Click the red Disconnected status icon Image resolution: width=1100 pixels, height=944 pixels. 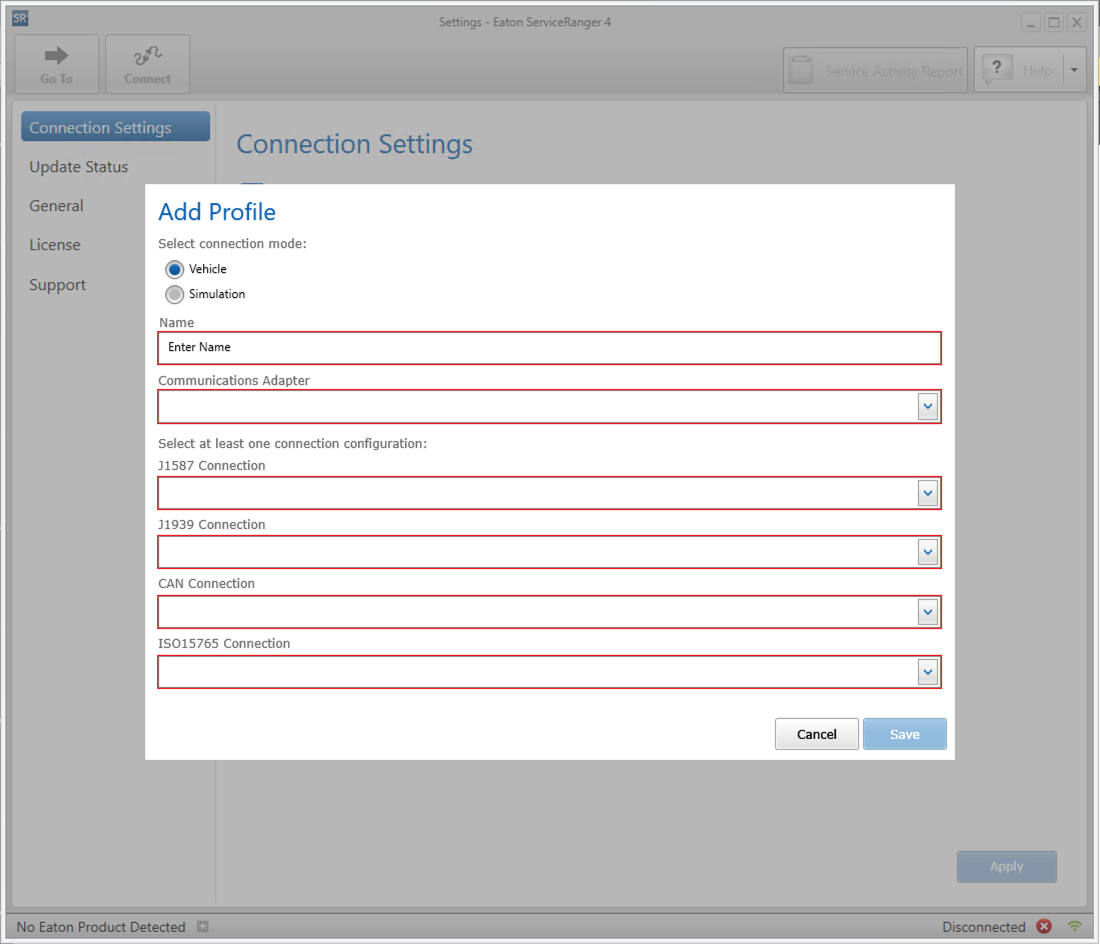click(x=1044, y=927)
